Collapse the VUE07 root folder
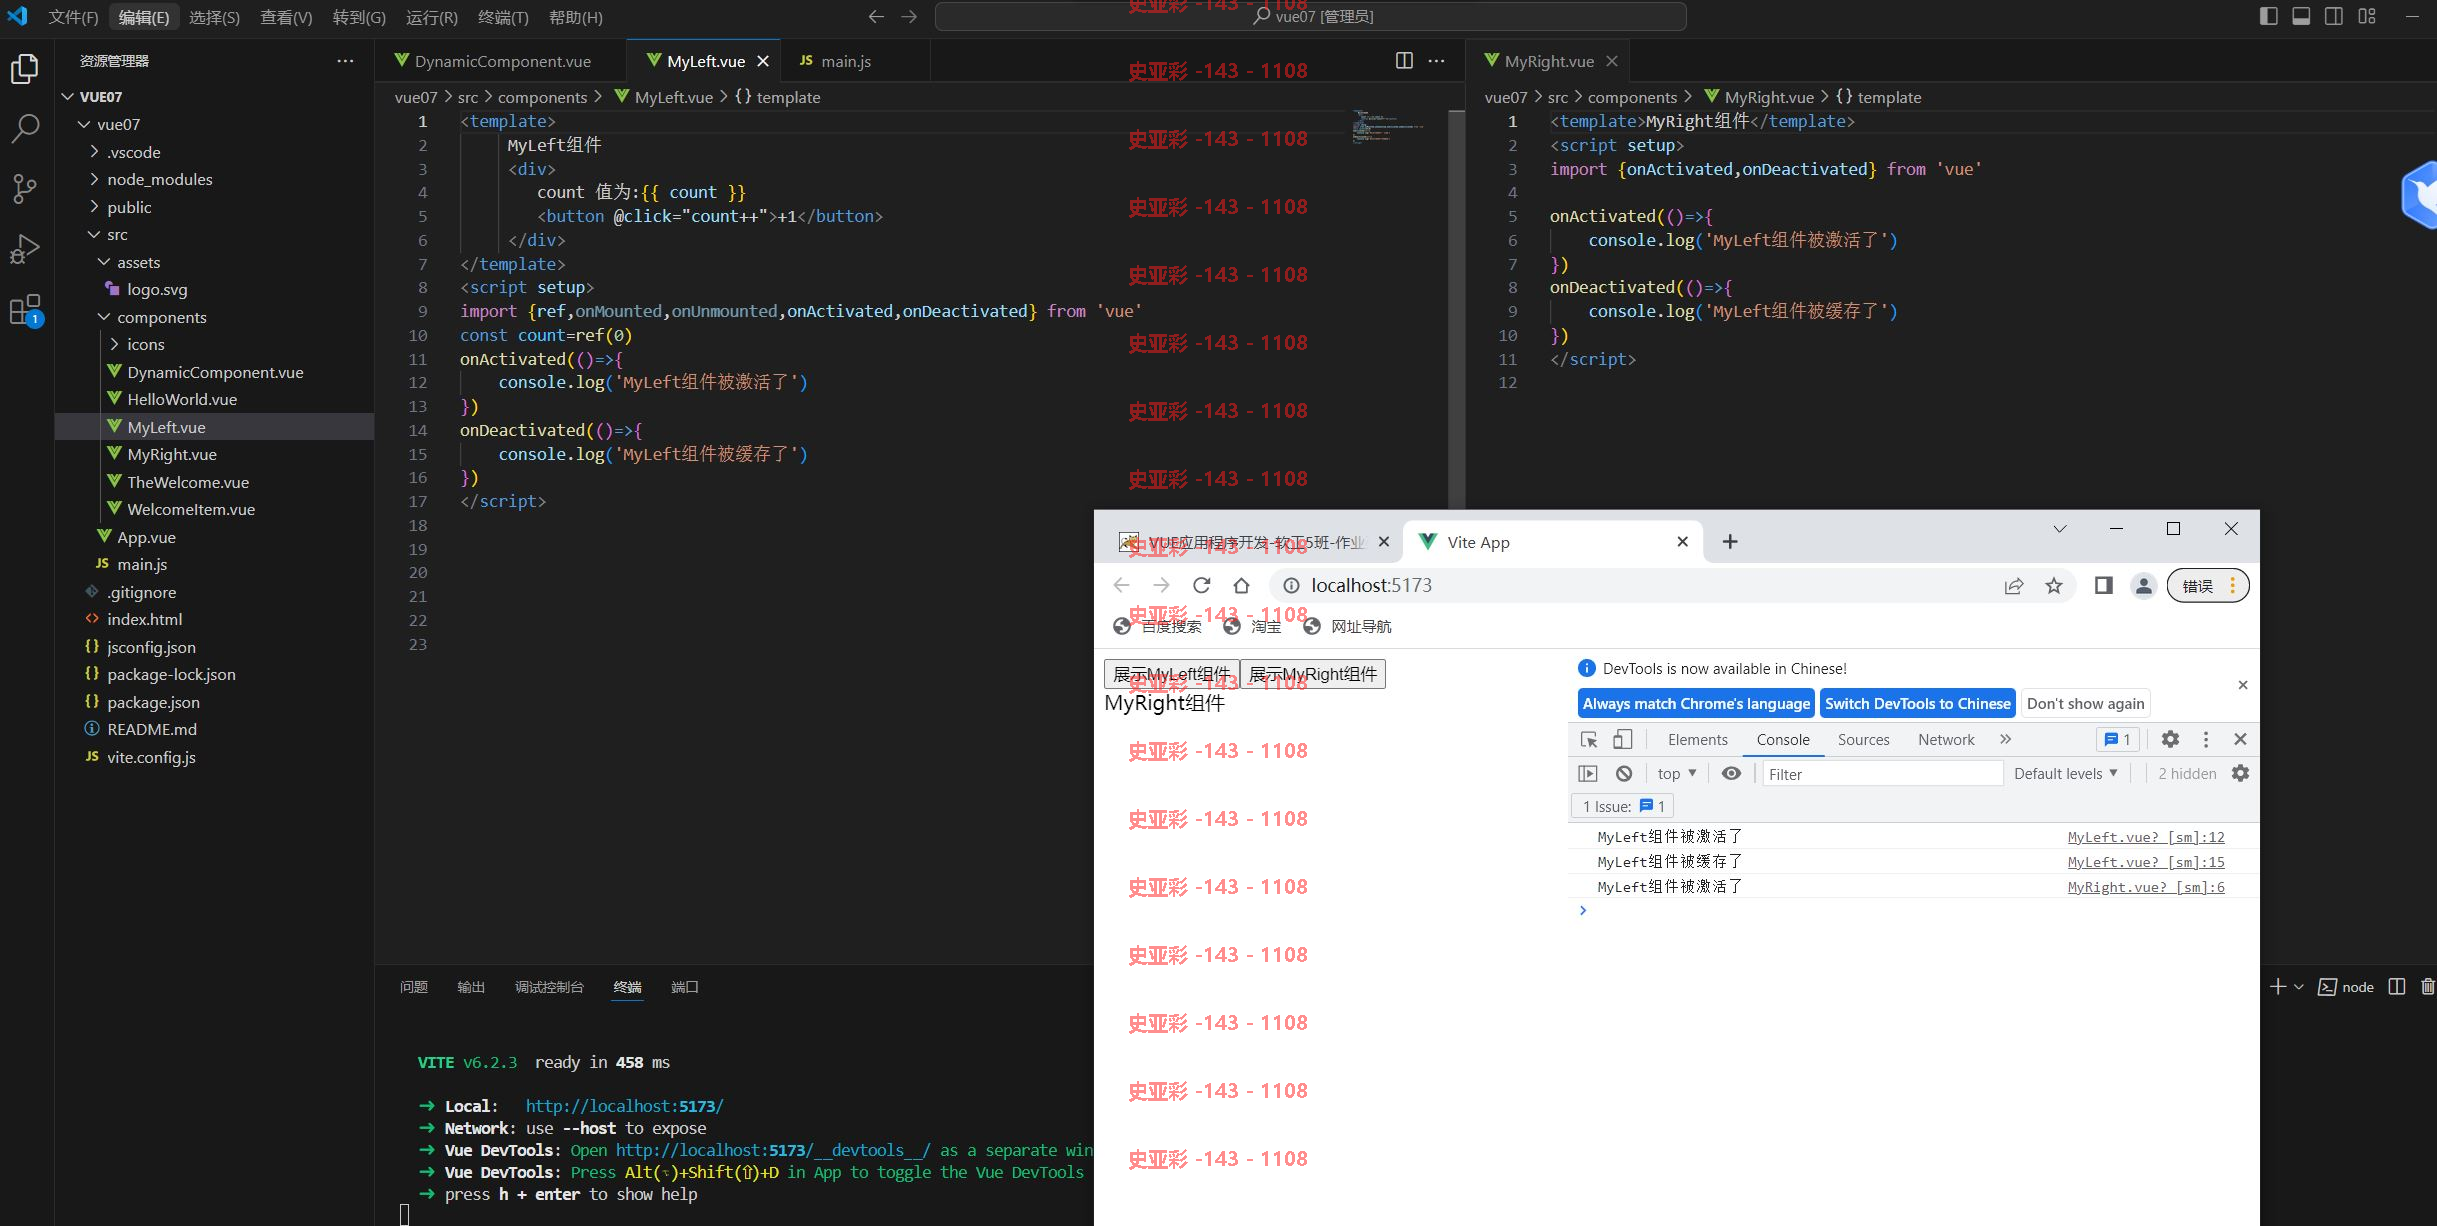This screenshot has height=1226, width=2437. point(68,97)
